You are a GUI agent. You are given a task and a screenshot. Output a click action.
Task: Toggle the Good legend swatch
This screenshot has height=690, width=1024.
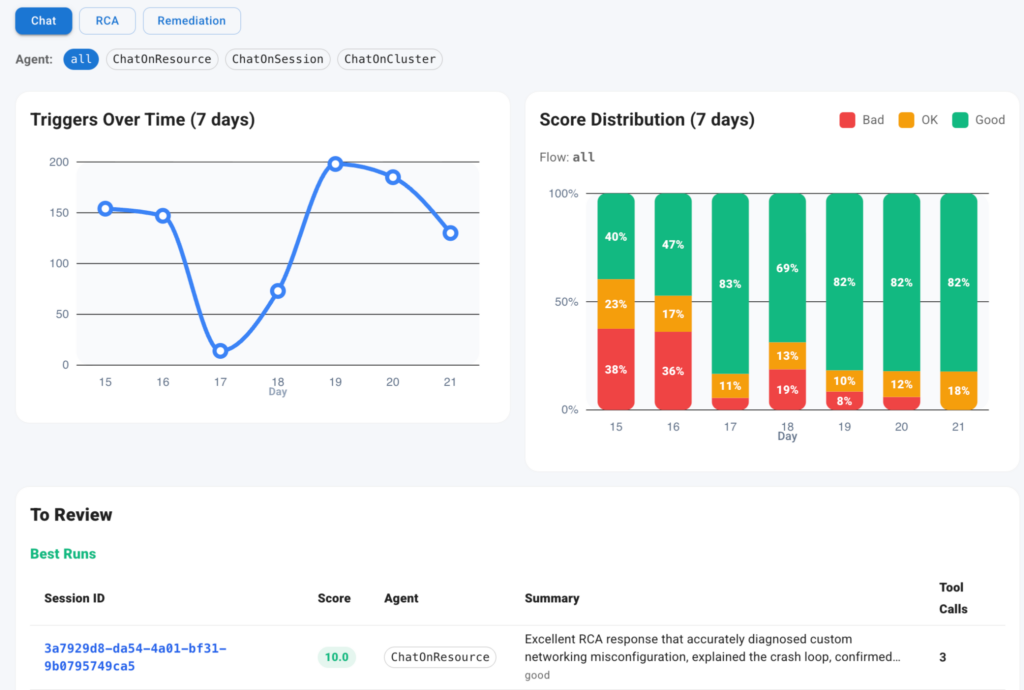coord(960,120)
